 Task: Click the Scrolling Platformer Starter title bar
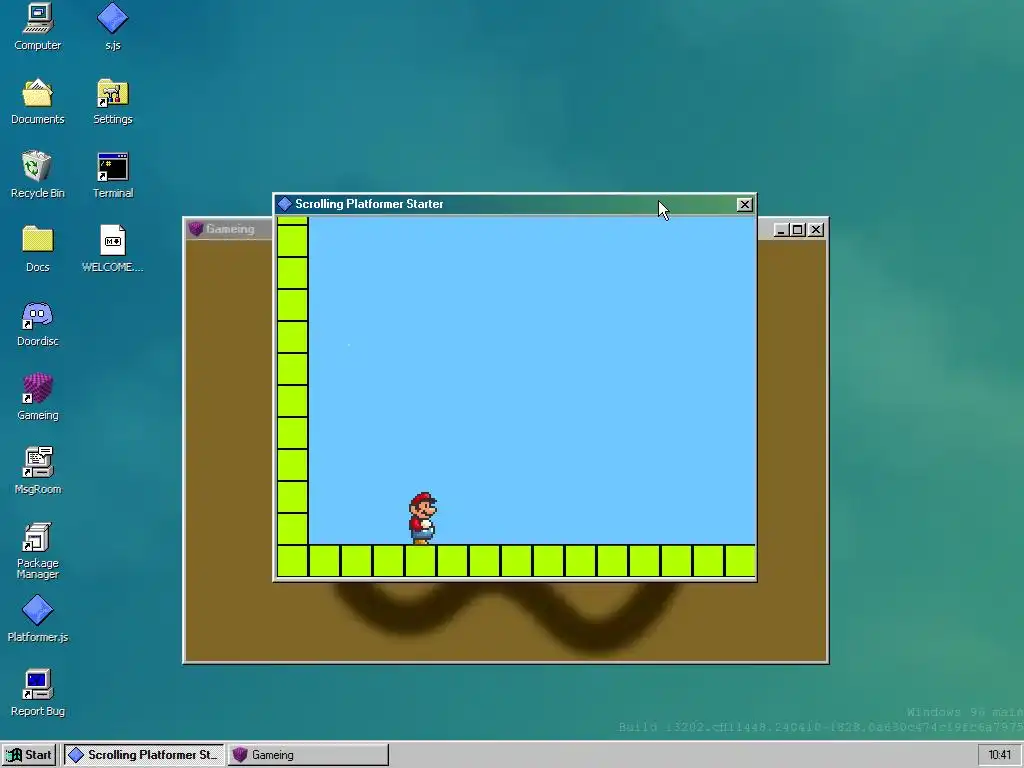[x=515, y=204]
